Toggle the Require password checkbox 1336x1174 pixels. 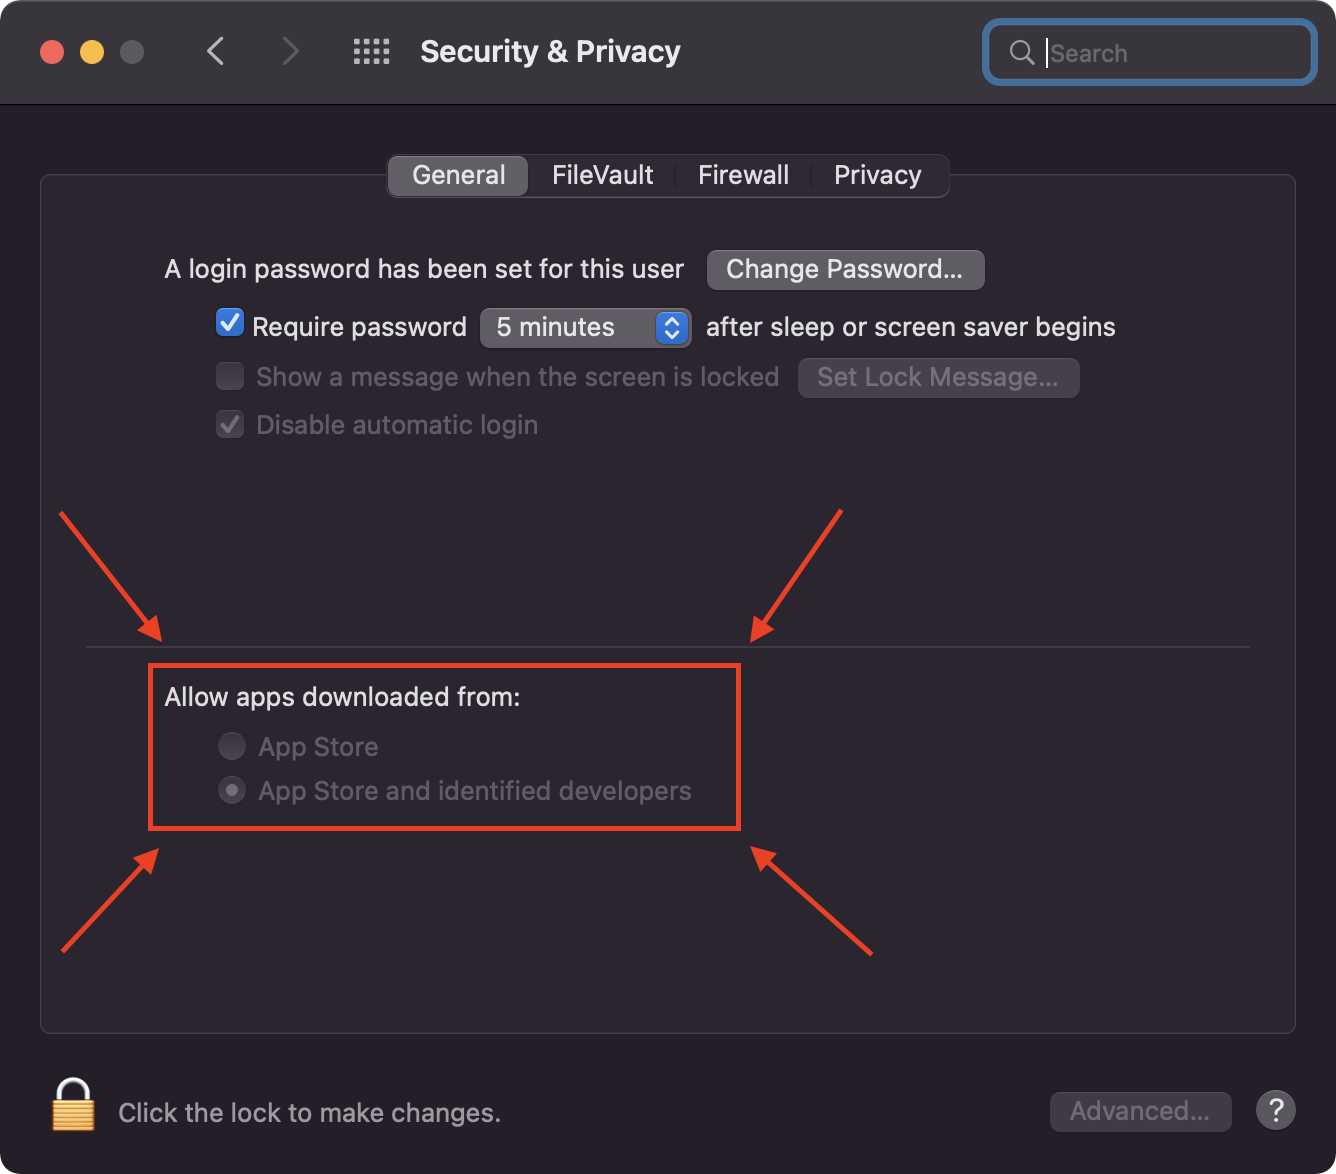click(230, 323)
